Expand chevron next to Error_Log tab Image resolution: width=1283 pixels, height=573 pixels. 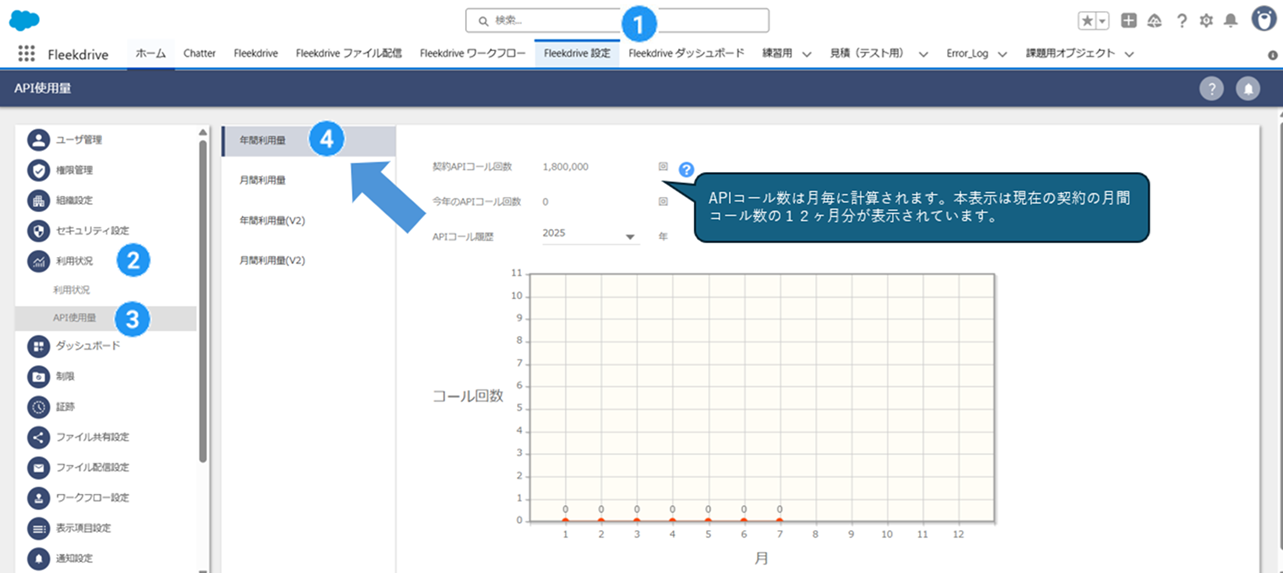pos(1003,55)
